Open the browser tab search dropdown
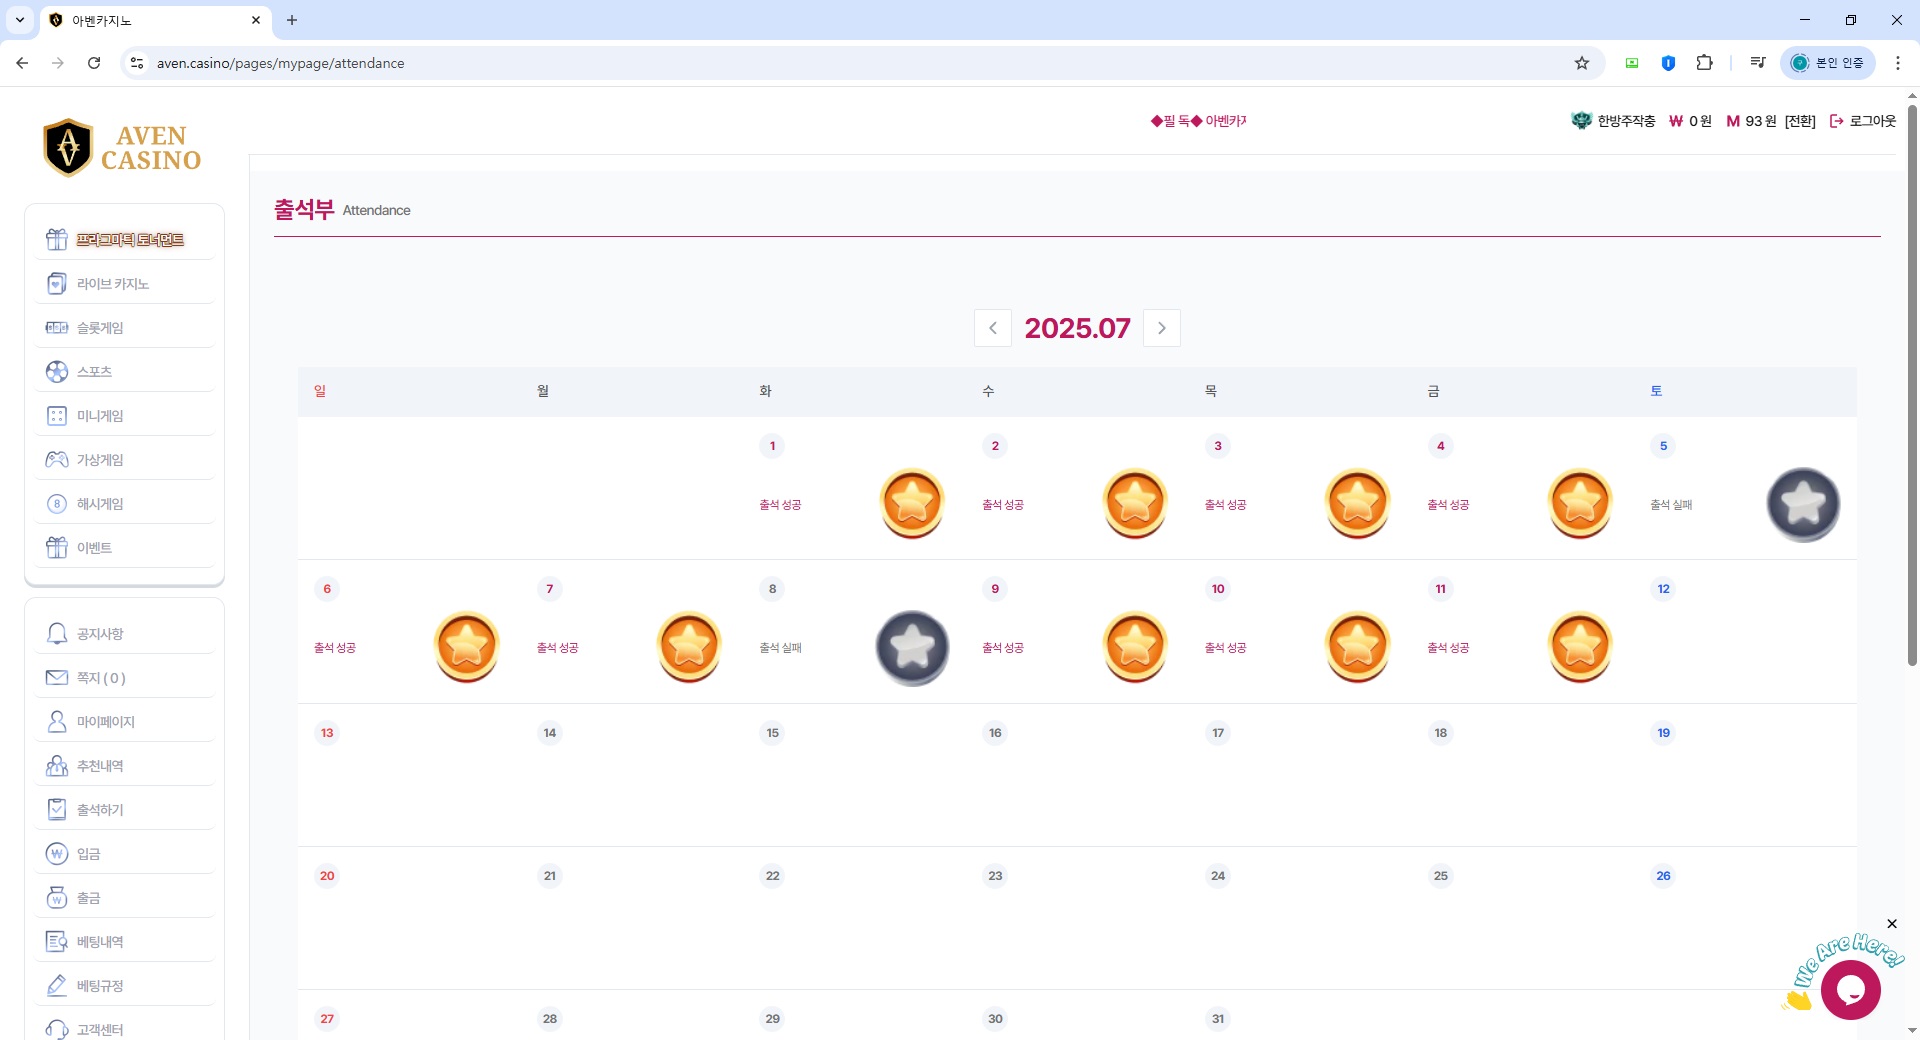 [x=20, y=20]
